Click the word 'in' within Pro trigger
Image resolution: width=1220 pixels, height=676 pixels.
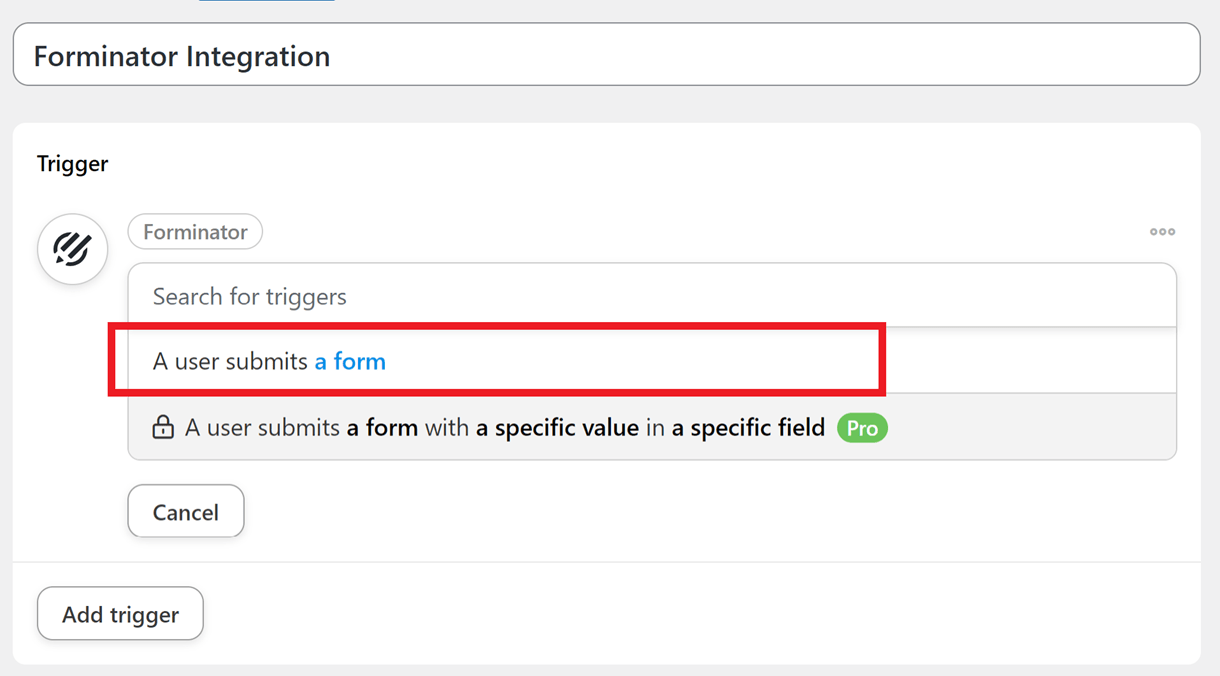(655, 428)
